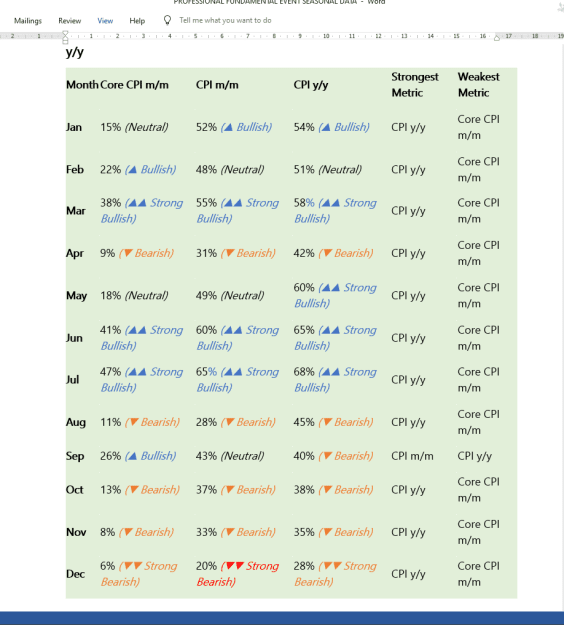Click 'CPI y/y' strongest metric in Dec row

tap(408, 574)
